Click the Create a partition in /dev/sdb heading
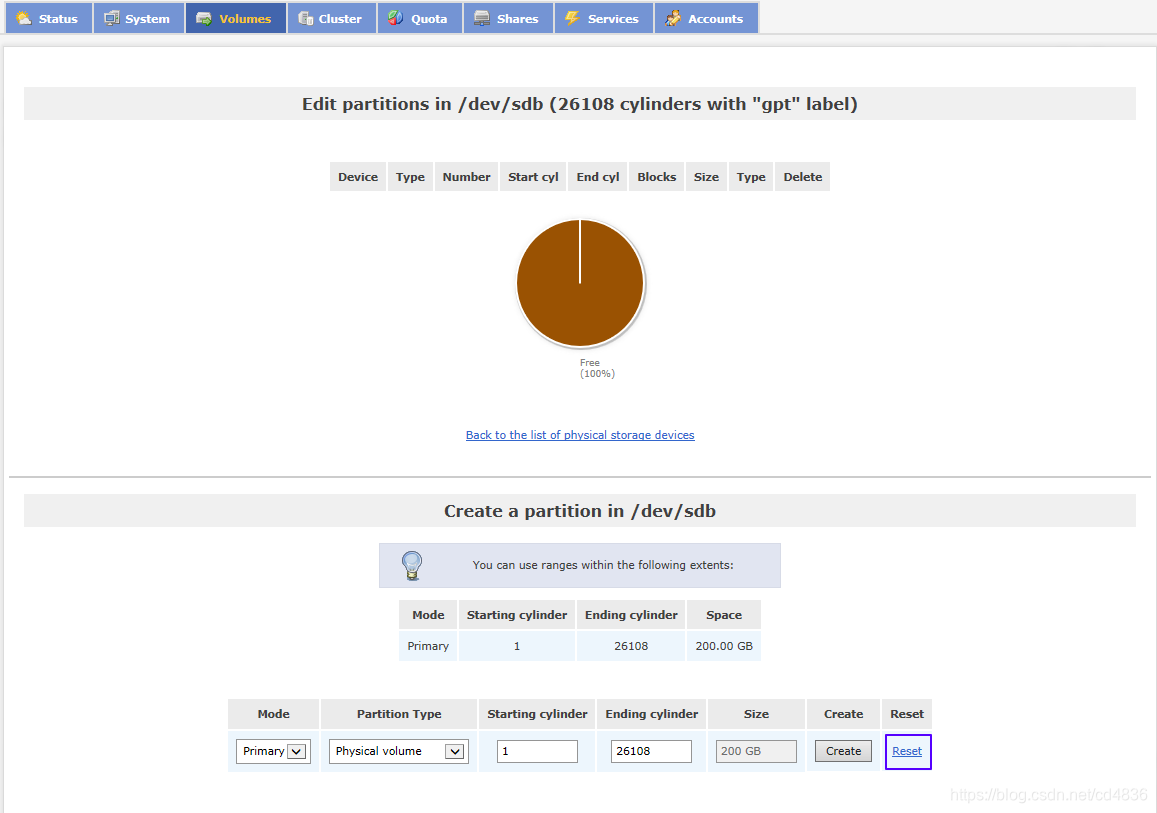This screenshot has width=1157, height=813. point(580,511)
